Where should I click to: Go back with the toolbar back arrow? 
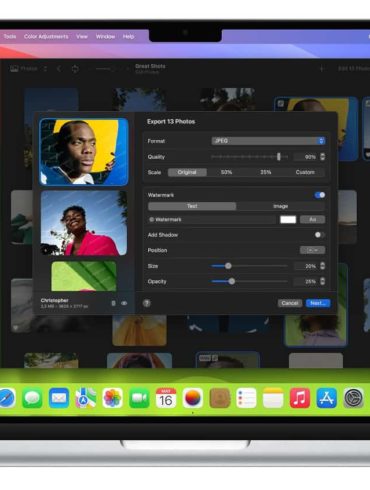[59, 69]
